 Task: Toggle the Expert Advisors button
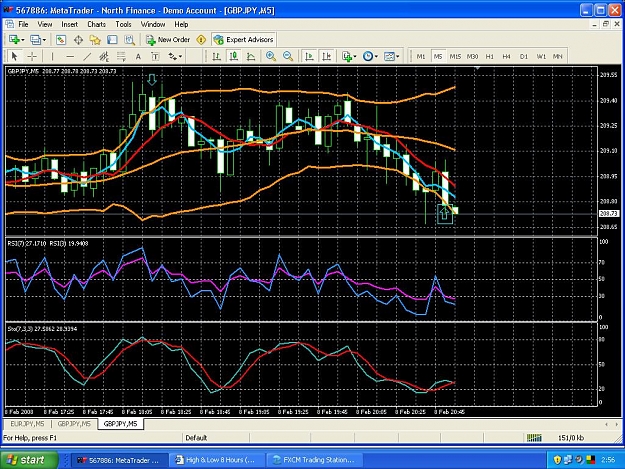point(244,40)
